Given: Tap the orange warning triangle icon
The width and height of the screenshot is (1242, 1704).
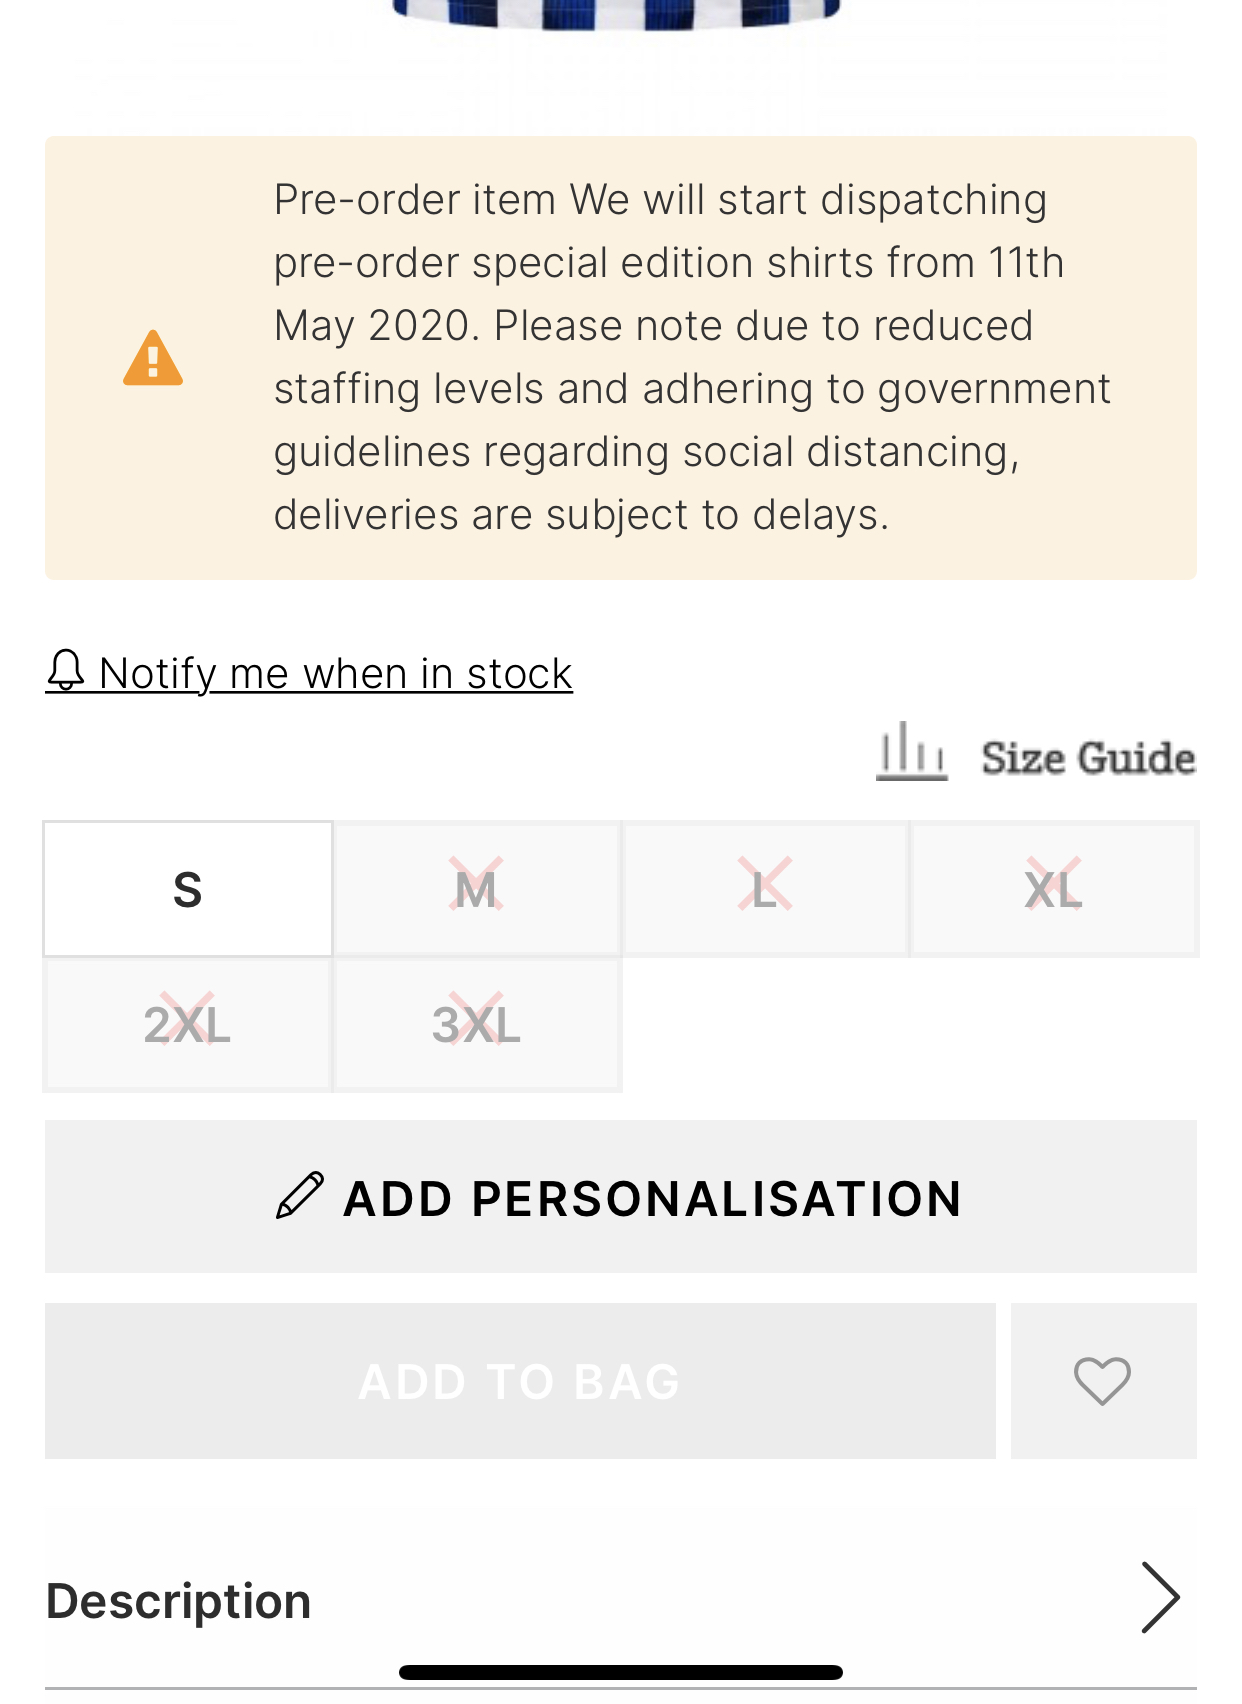Looking at the screenshot, I should [153, 358].
